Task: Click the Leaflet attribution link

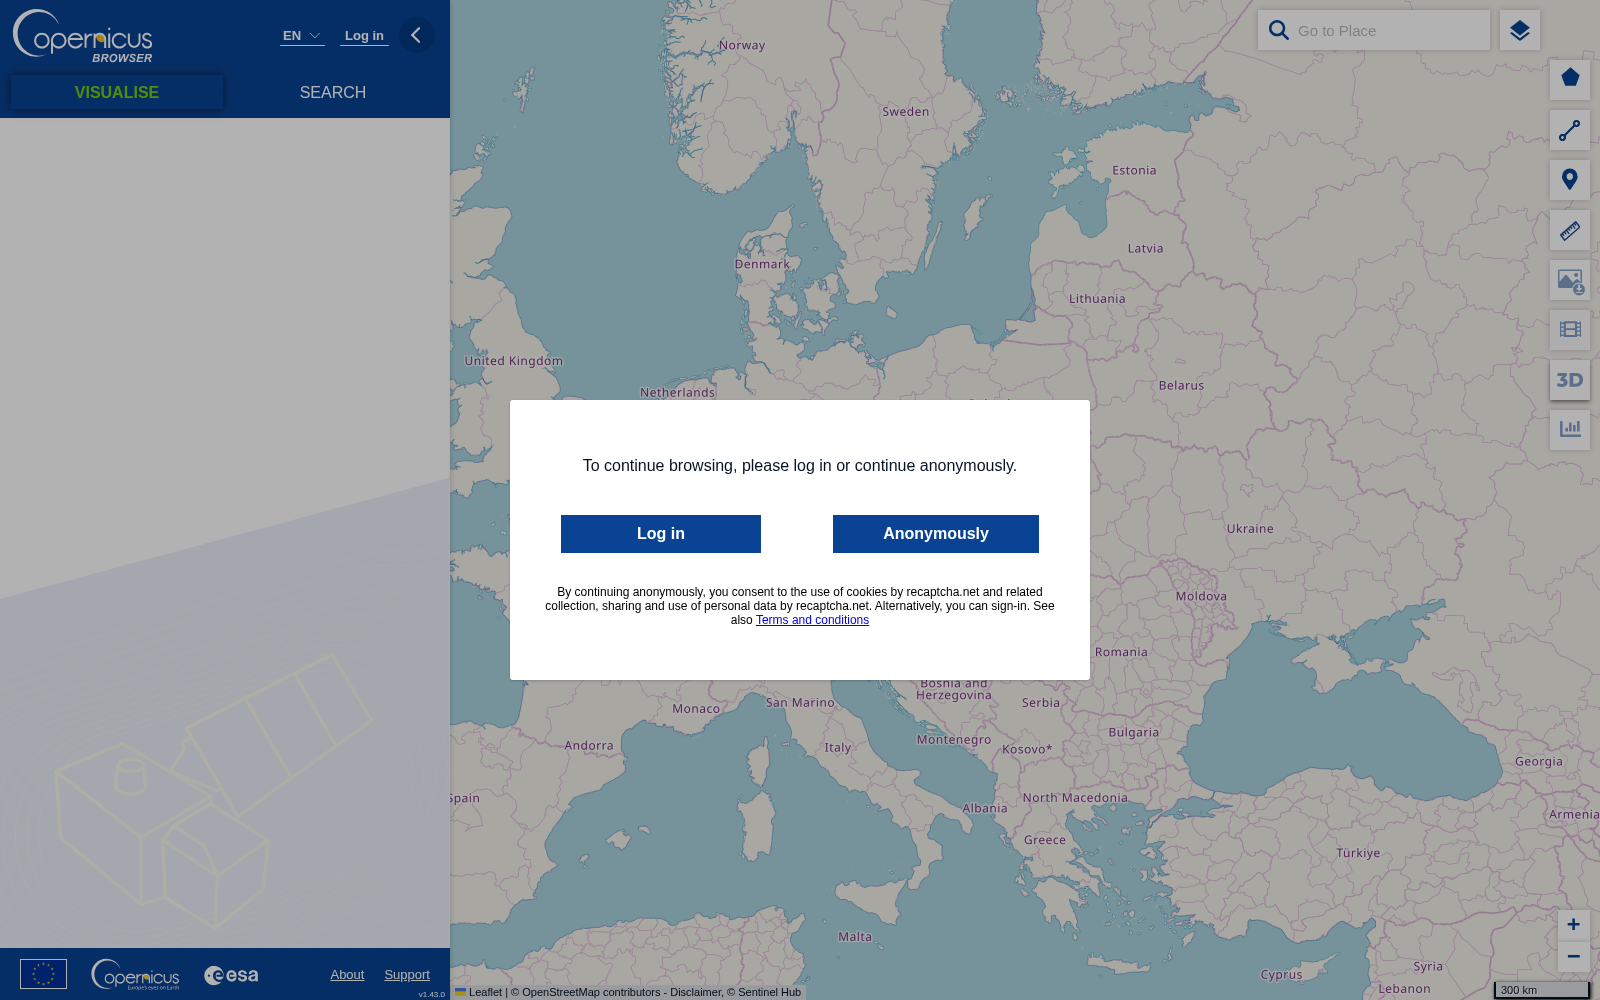Action: [x=479, y=992]
